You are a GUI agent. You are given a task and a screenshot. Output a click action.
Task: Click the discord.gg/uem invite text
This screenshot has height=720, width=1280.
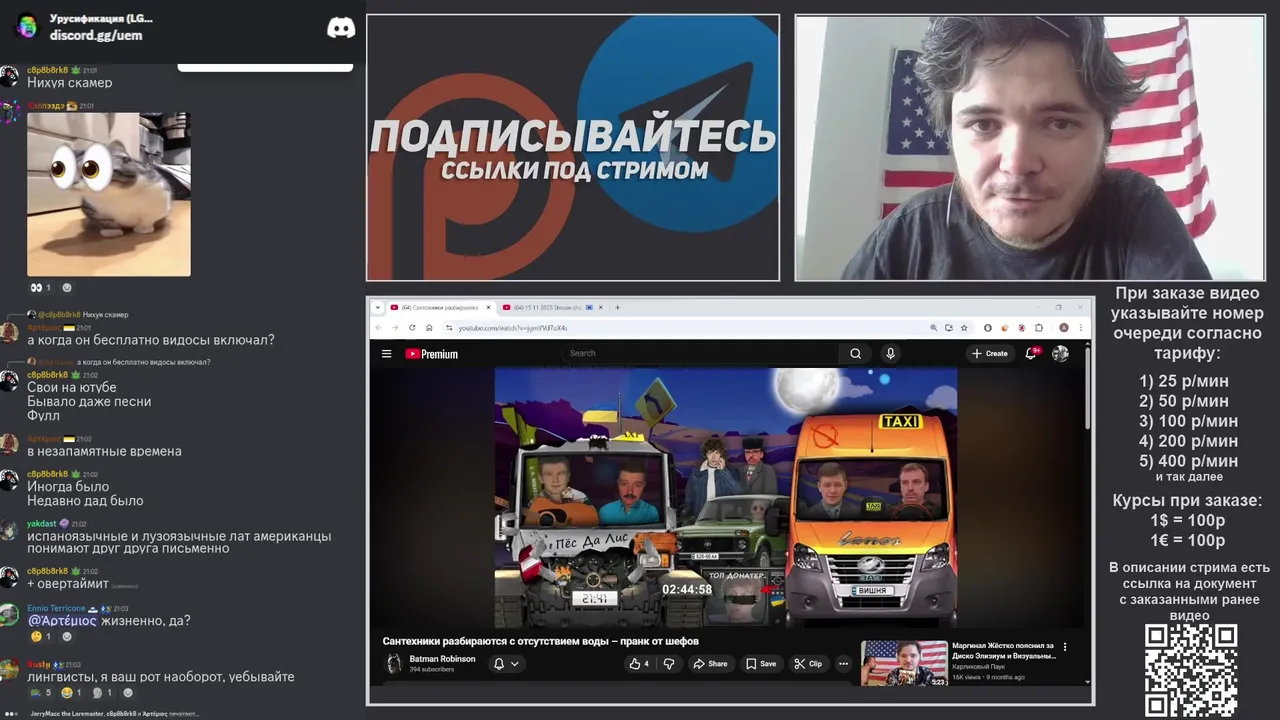click(96, 35)
